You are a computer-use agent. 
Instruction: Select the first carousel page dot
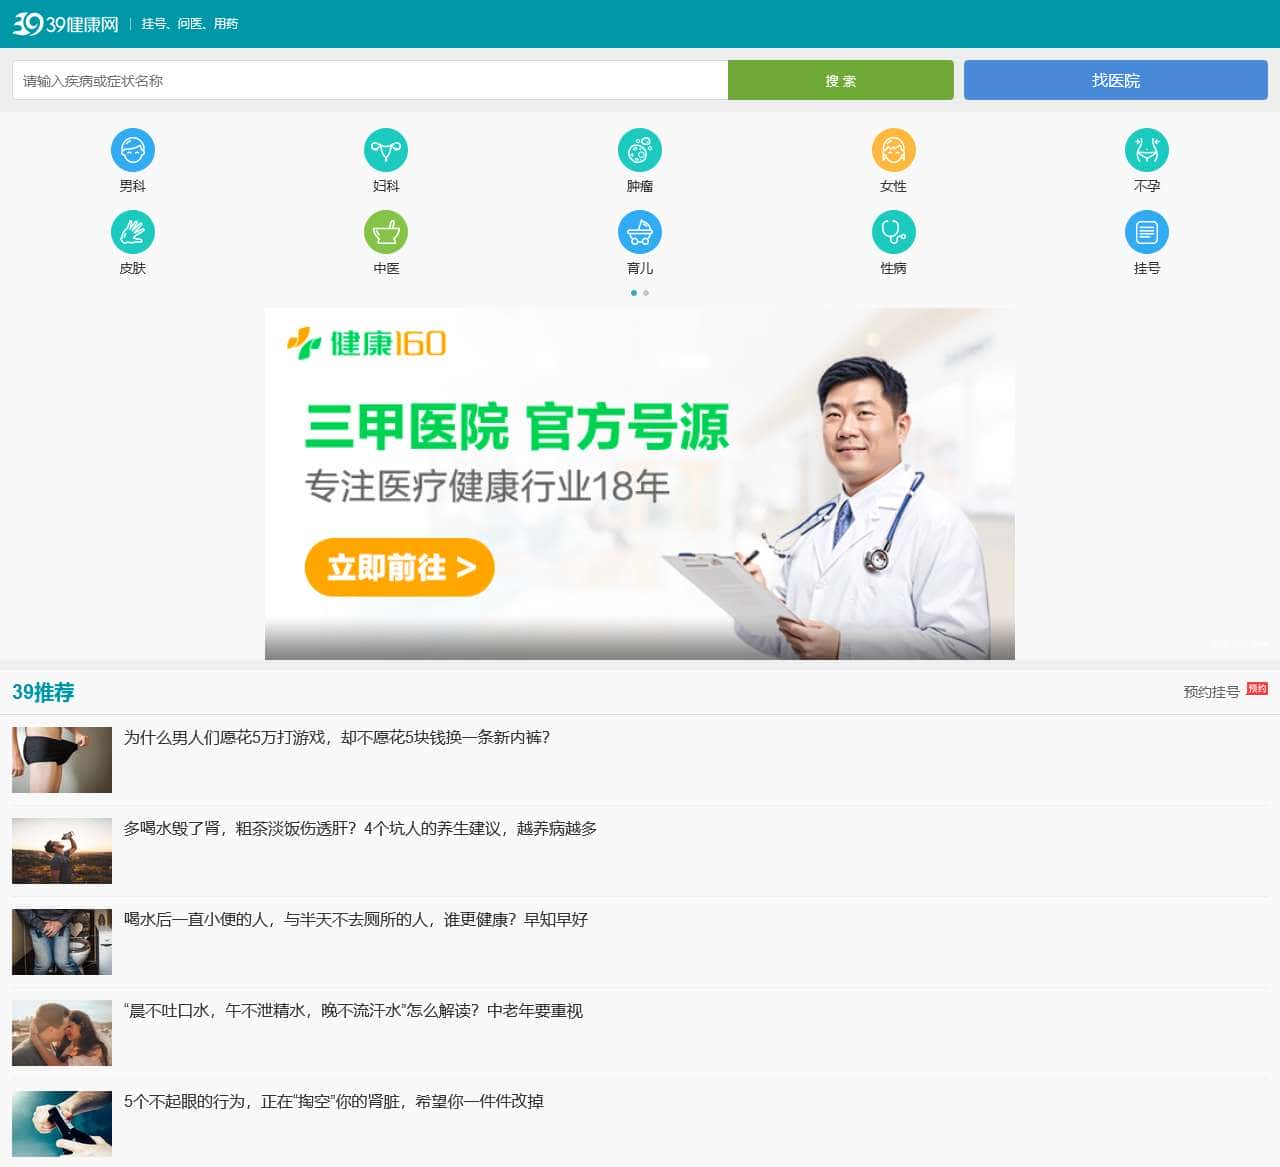634,293
